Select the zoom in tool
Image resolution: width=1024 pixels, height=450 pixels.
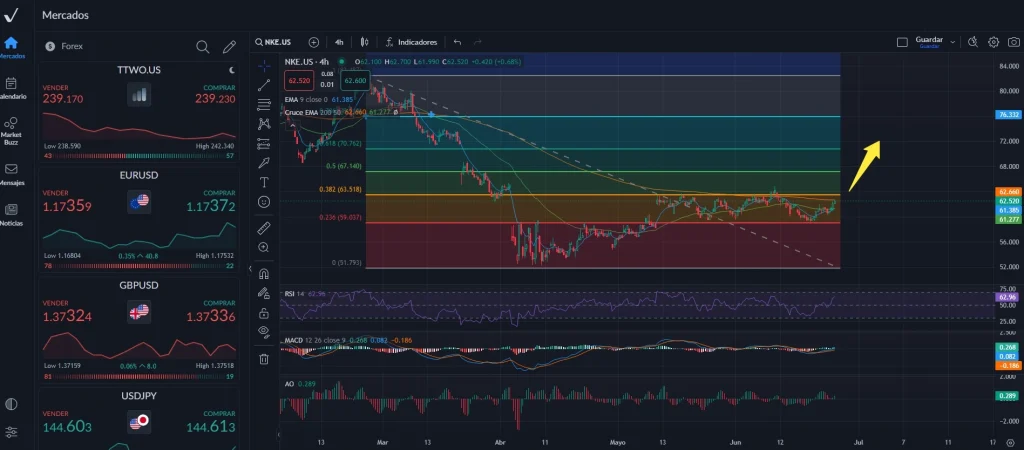264,248
